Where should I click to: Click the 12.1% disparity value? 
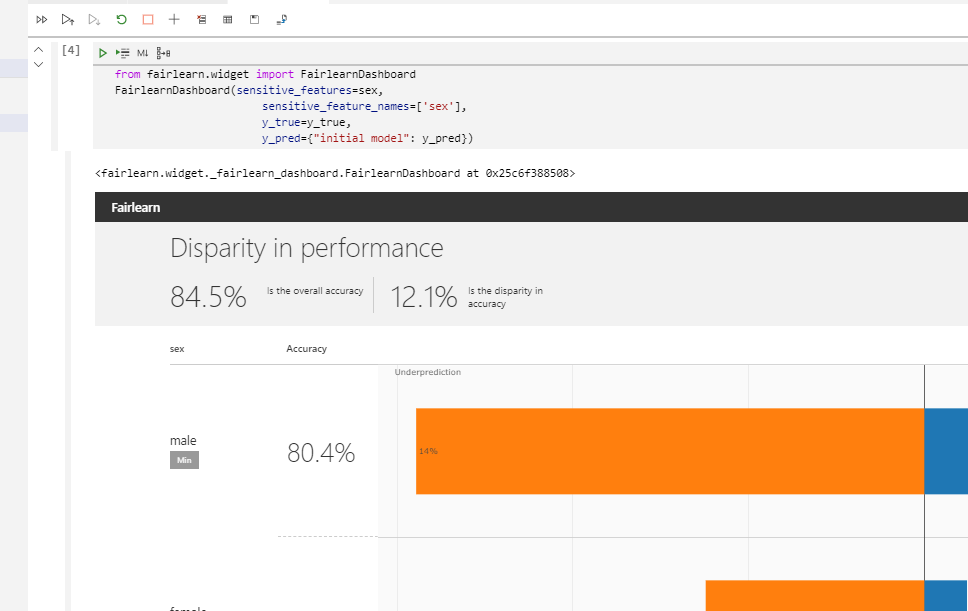pyautogui.click(x=424, y=297)
